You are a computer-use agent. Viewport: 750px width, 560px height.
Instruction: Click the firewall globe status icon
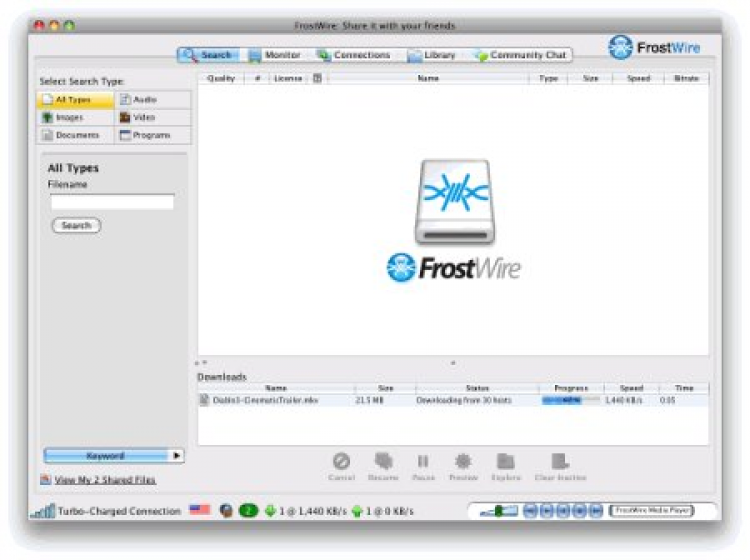click(x=226, y=511)
